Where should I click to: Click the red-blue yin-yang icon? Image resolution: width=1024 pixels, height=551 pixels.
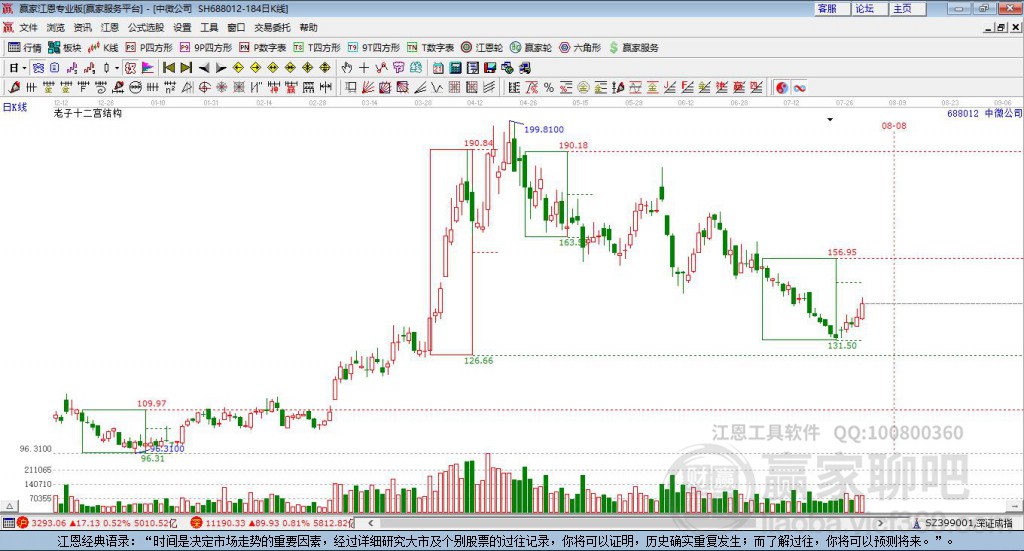pyautogui.click(x=781, y=87)
